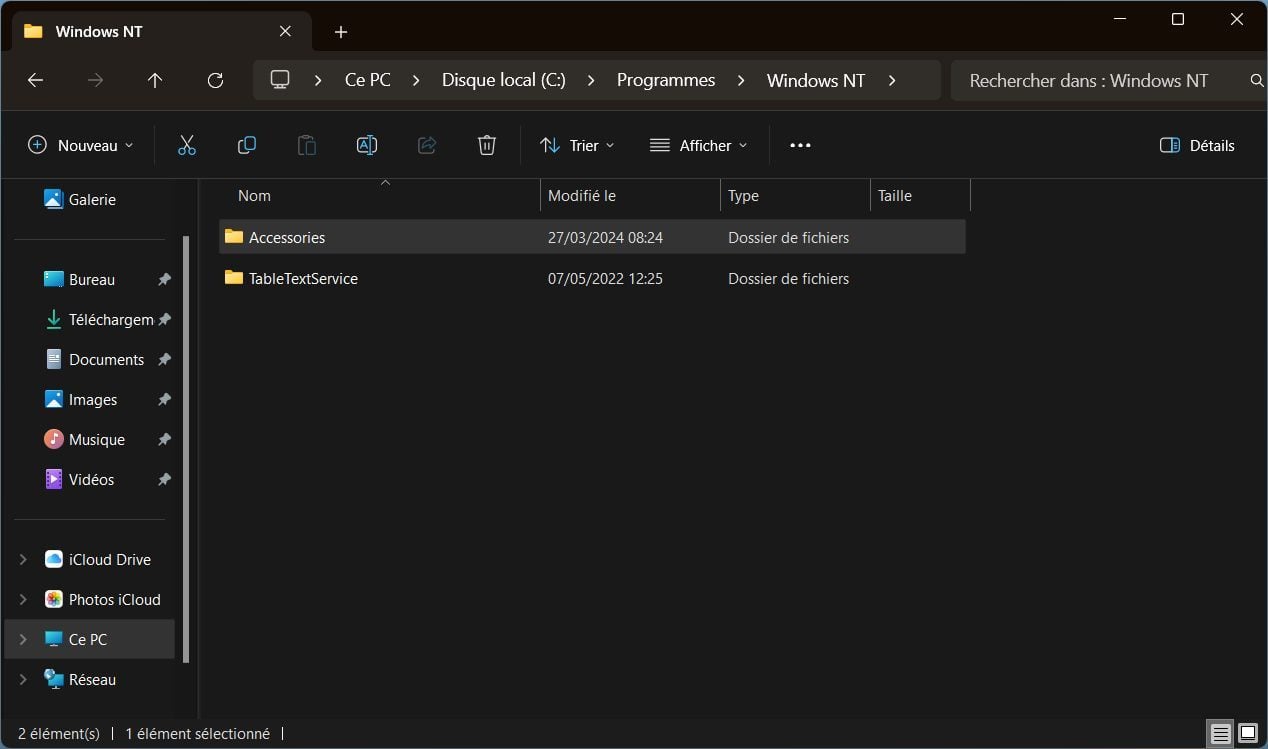Screen dimensions: 1268x749
Task: Click the pin icon beside Documents
Action: (164, 360)
